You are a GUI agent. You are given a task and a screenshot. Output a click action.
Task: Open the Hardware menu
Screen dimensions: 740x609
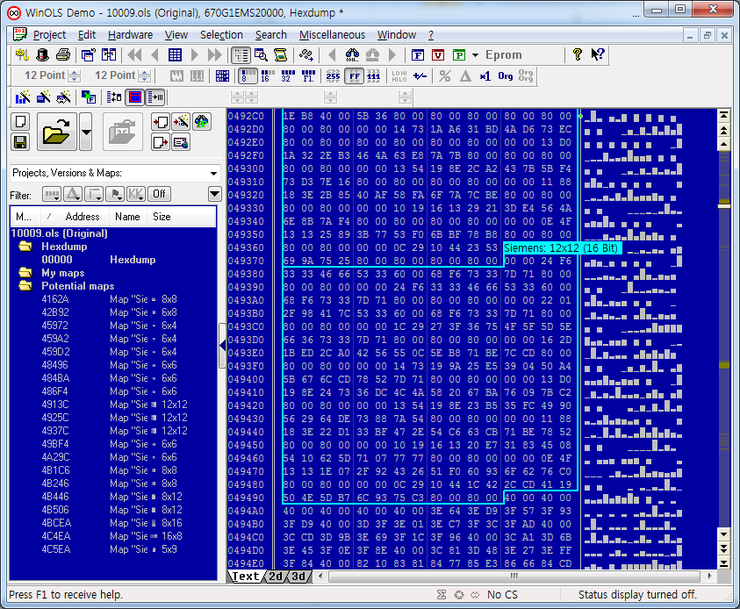coord(130,35)
